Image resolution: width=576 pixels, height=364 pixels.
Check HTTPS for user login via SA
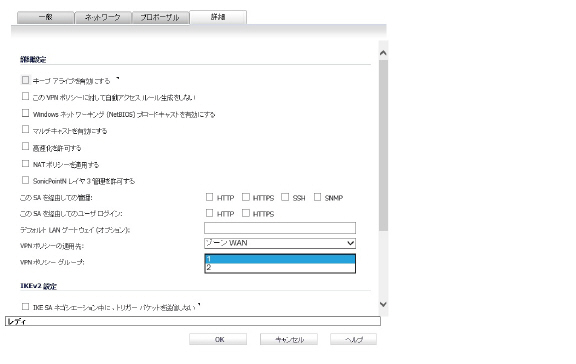(246, 213)
